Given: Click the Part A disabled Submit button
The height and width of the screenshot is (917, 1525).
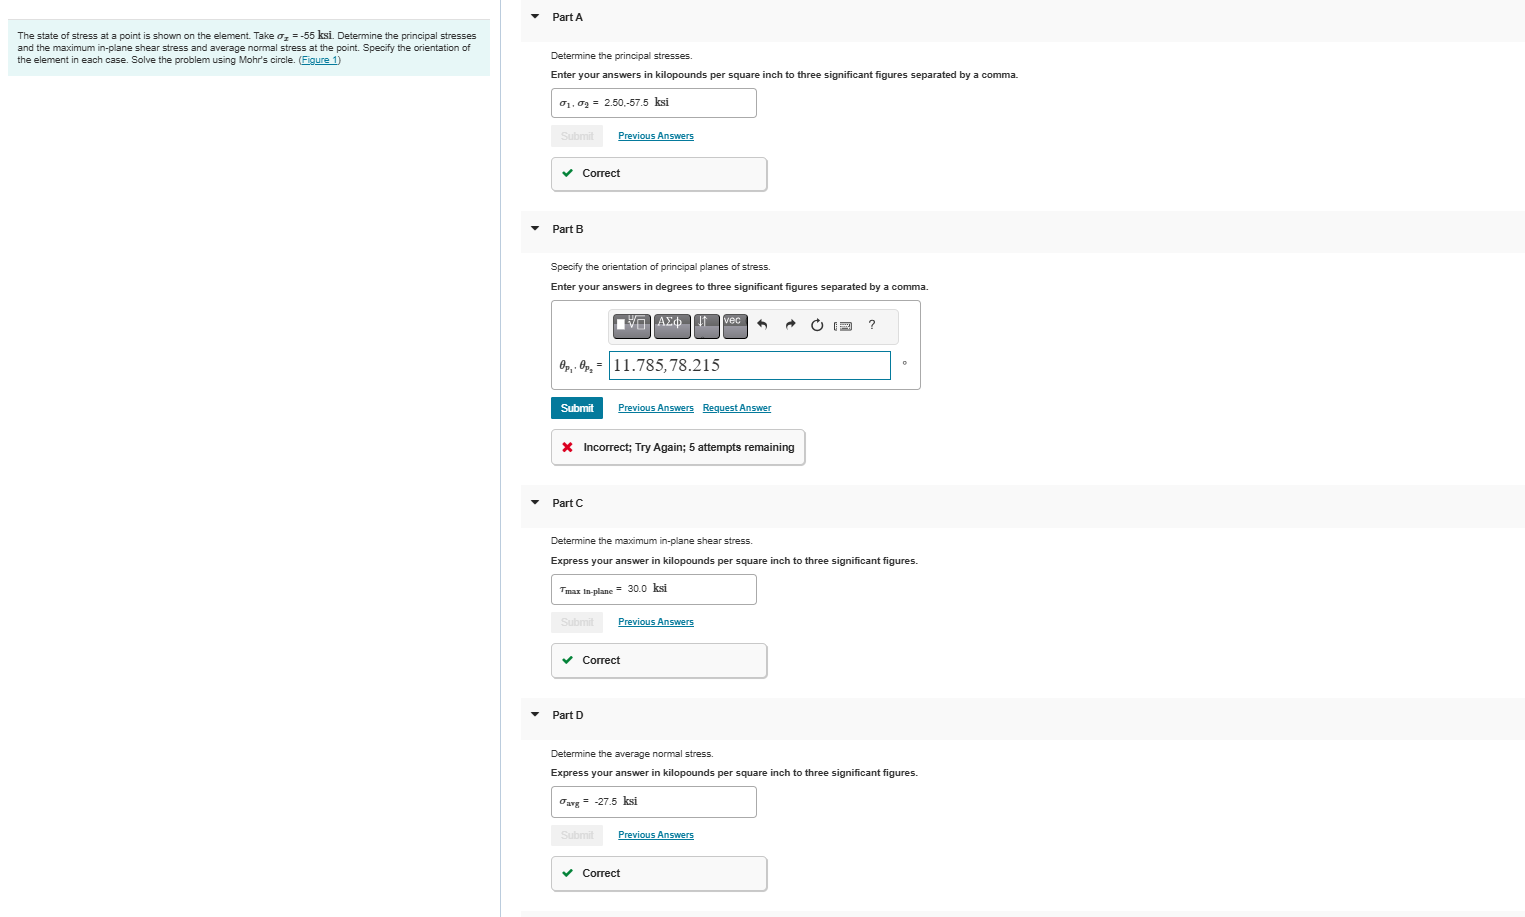Looking at the screenshot, I should tap(577, 136).
